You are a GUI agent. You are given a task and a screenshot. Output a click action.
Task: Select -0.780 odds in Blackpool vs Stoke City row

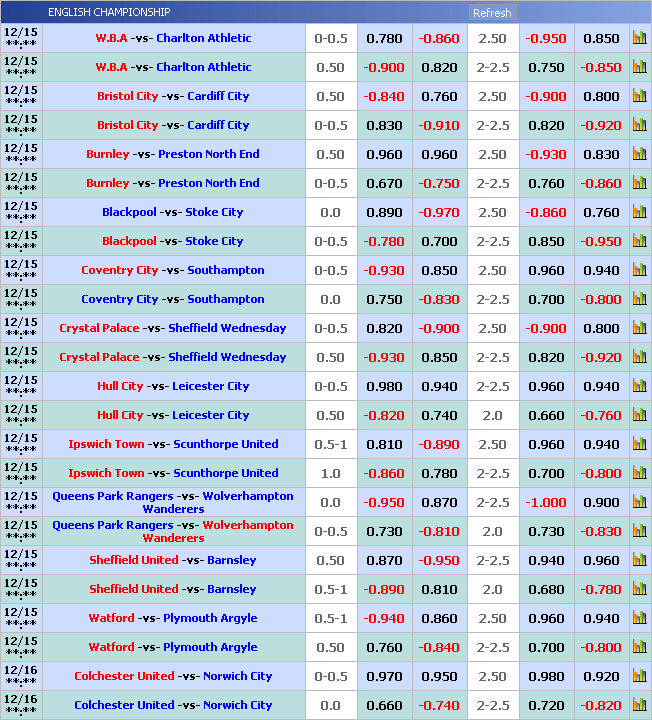coord(384,241)
